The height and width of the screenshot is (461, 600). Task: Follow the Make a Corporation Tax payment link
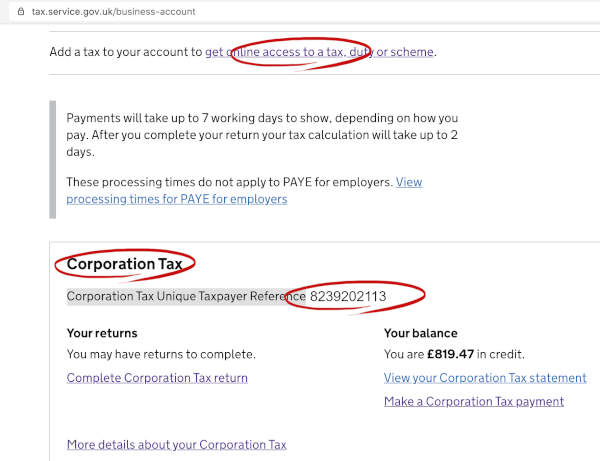[474, 401]
